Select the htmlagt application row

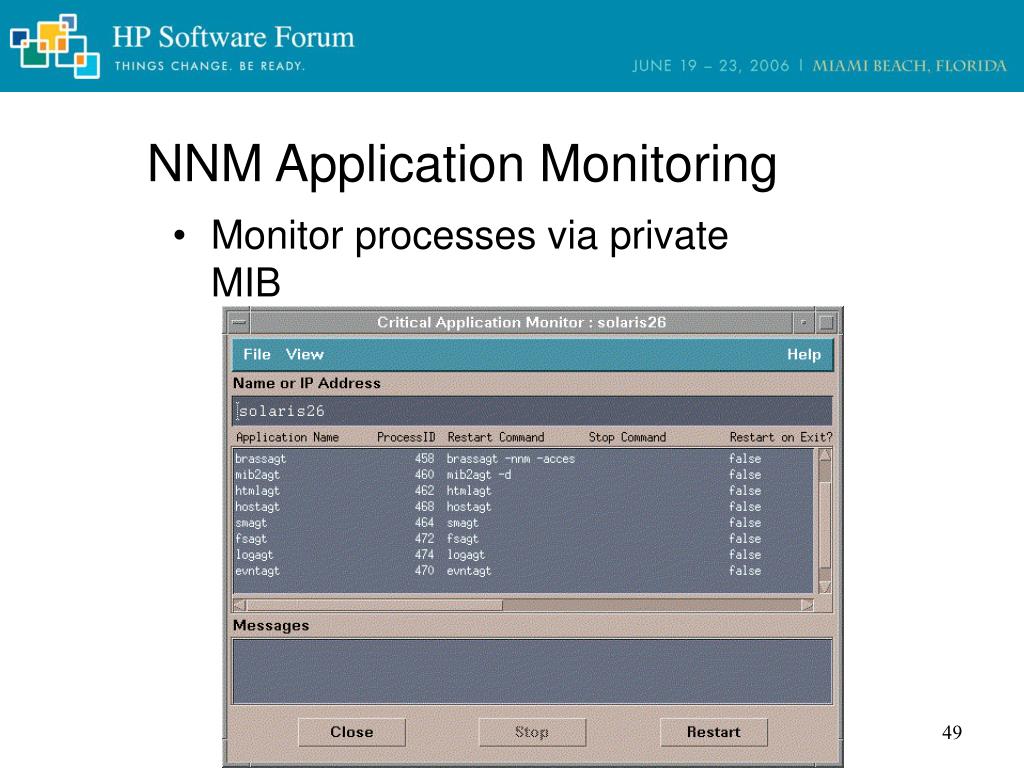522,490
